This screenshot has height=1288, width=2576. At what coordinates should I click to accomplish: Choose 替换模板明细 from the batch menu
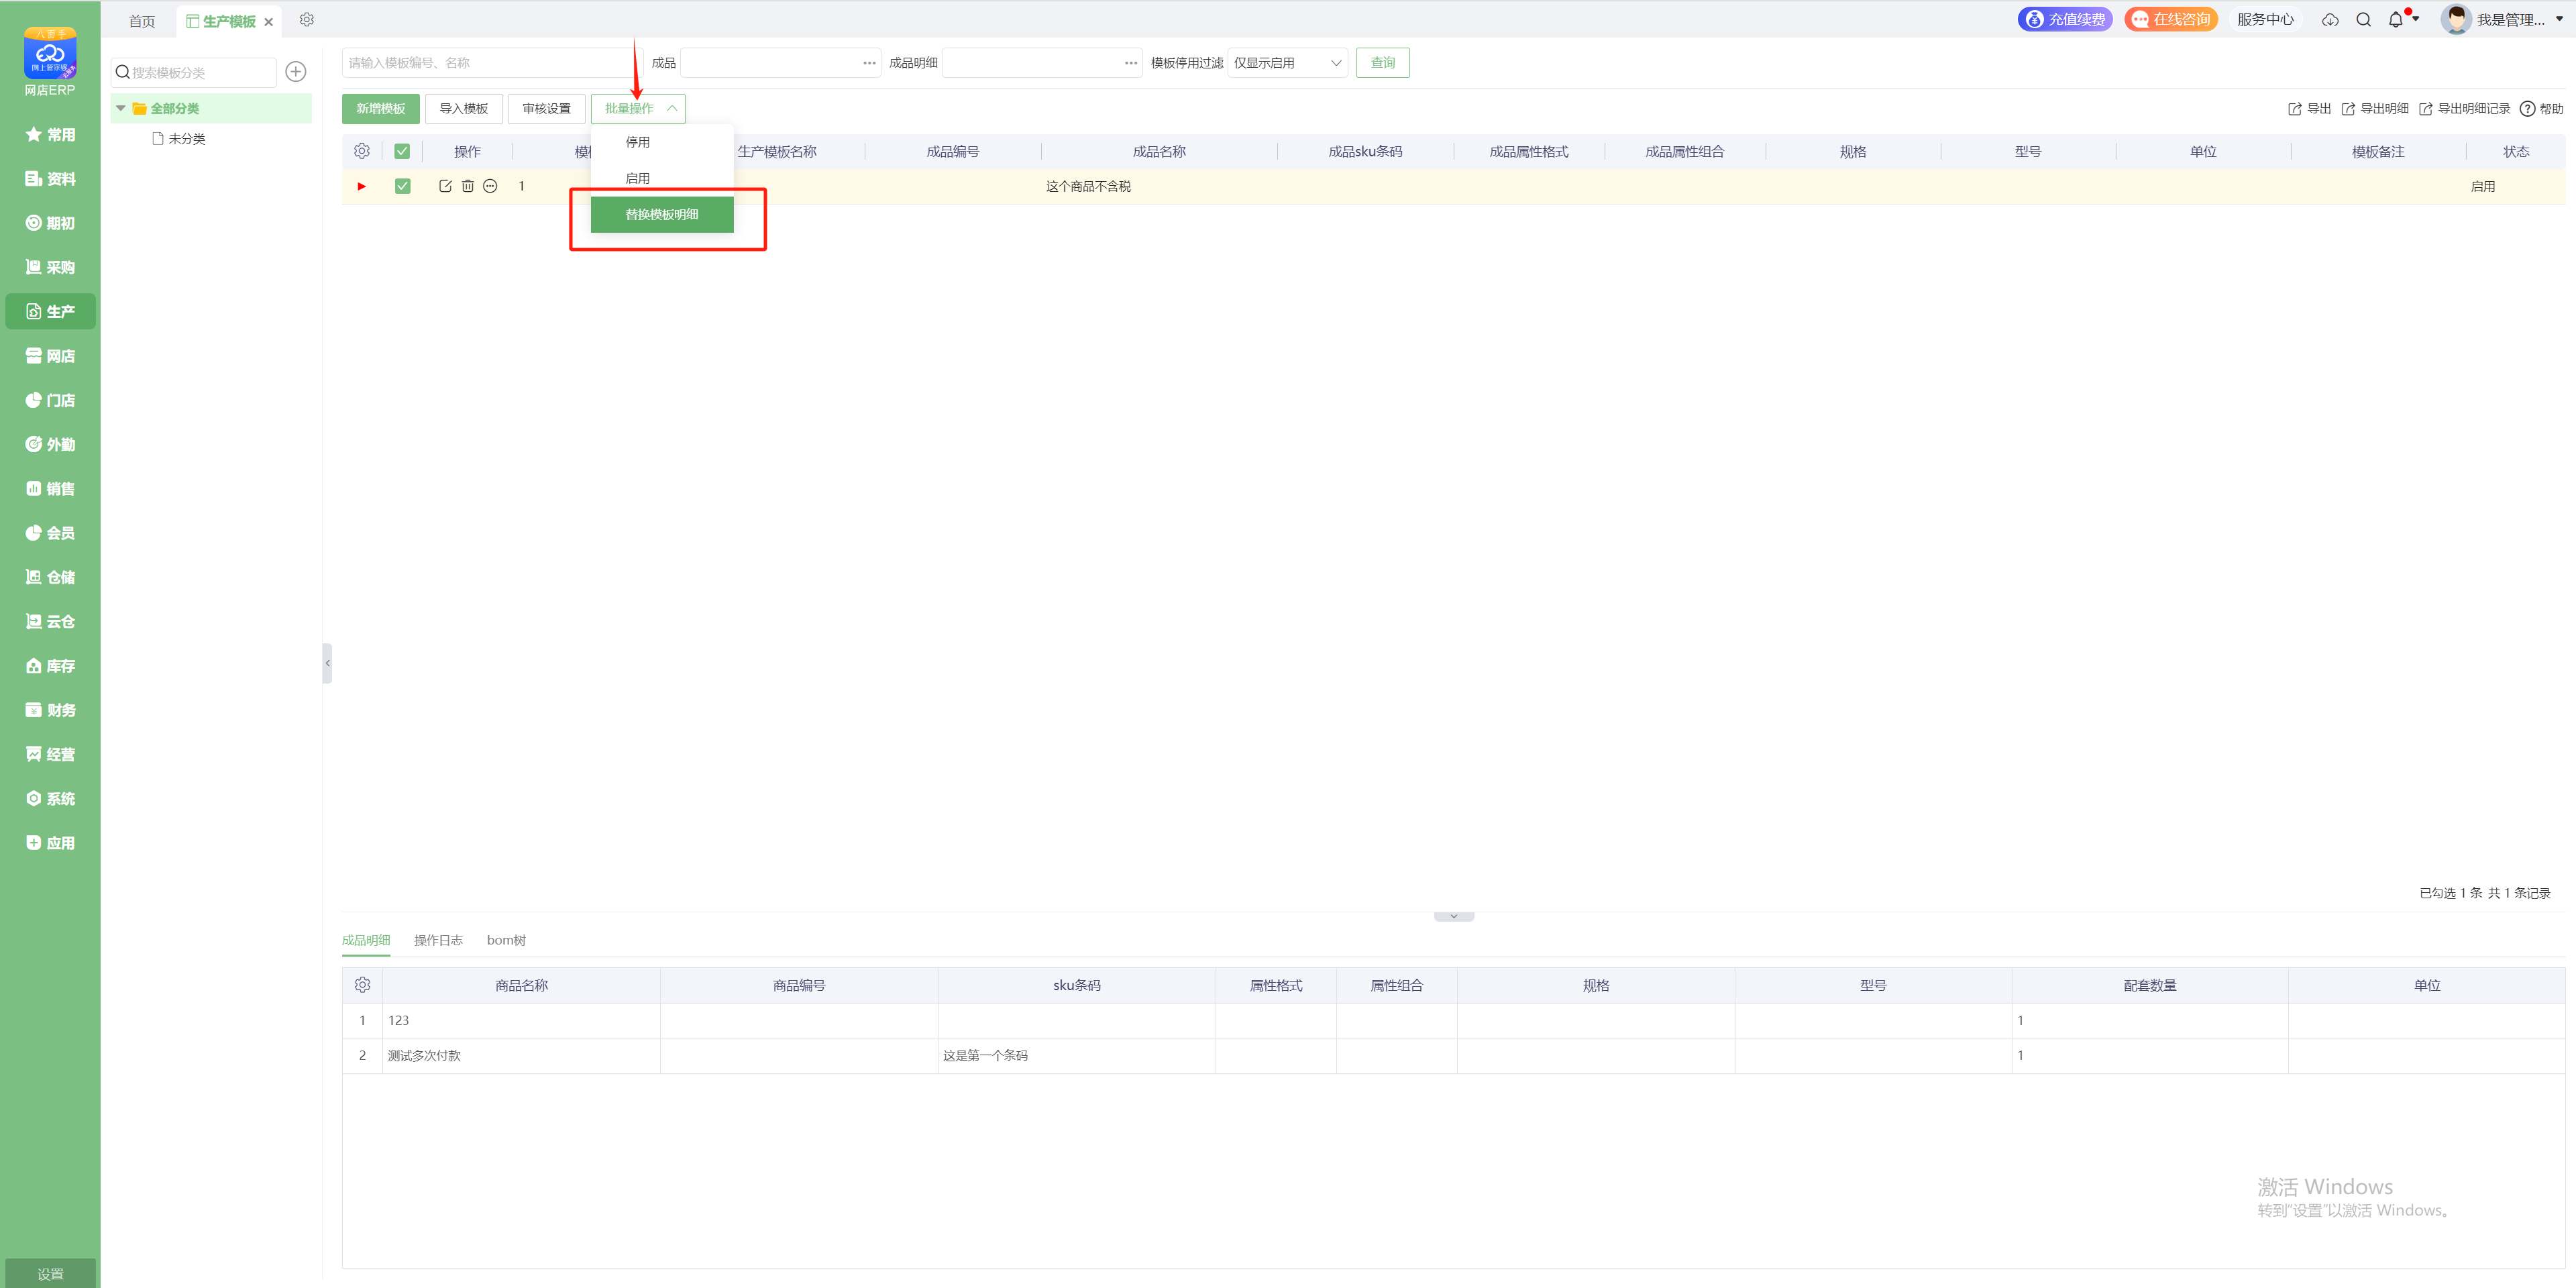[x=662, y=214]
